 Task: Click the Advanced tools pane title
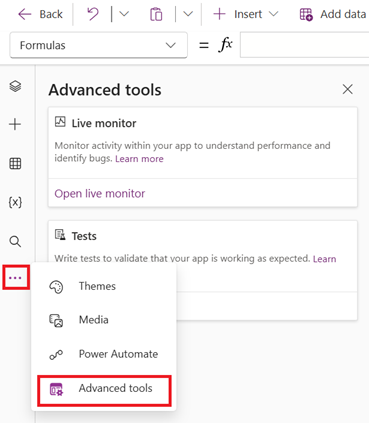[x=105, y=90]
